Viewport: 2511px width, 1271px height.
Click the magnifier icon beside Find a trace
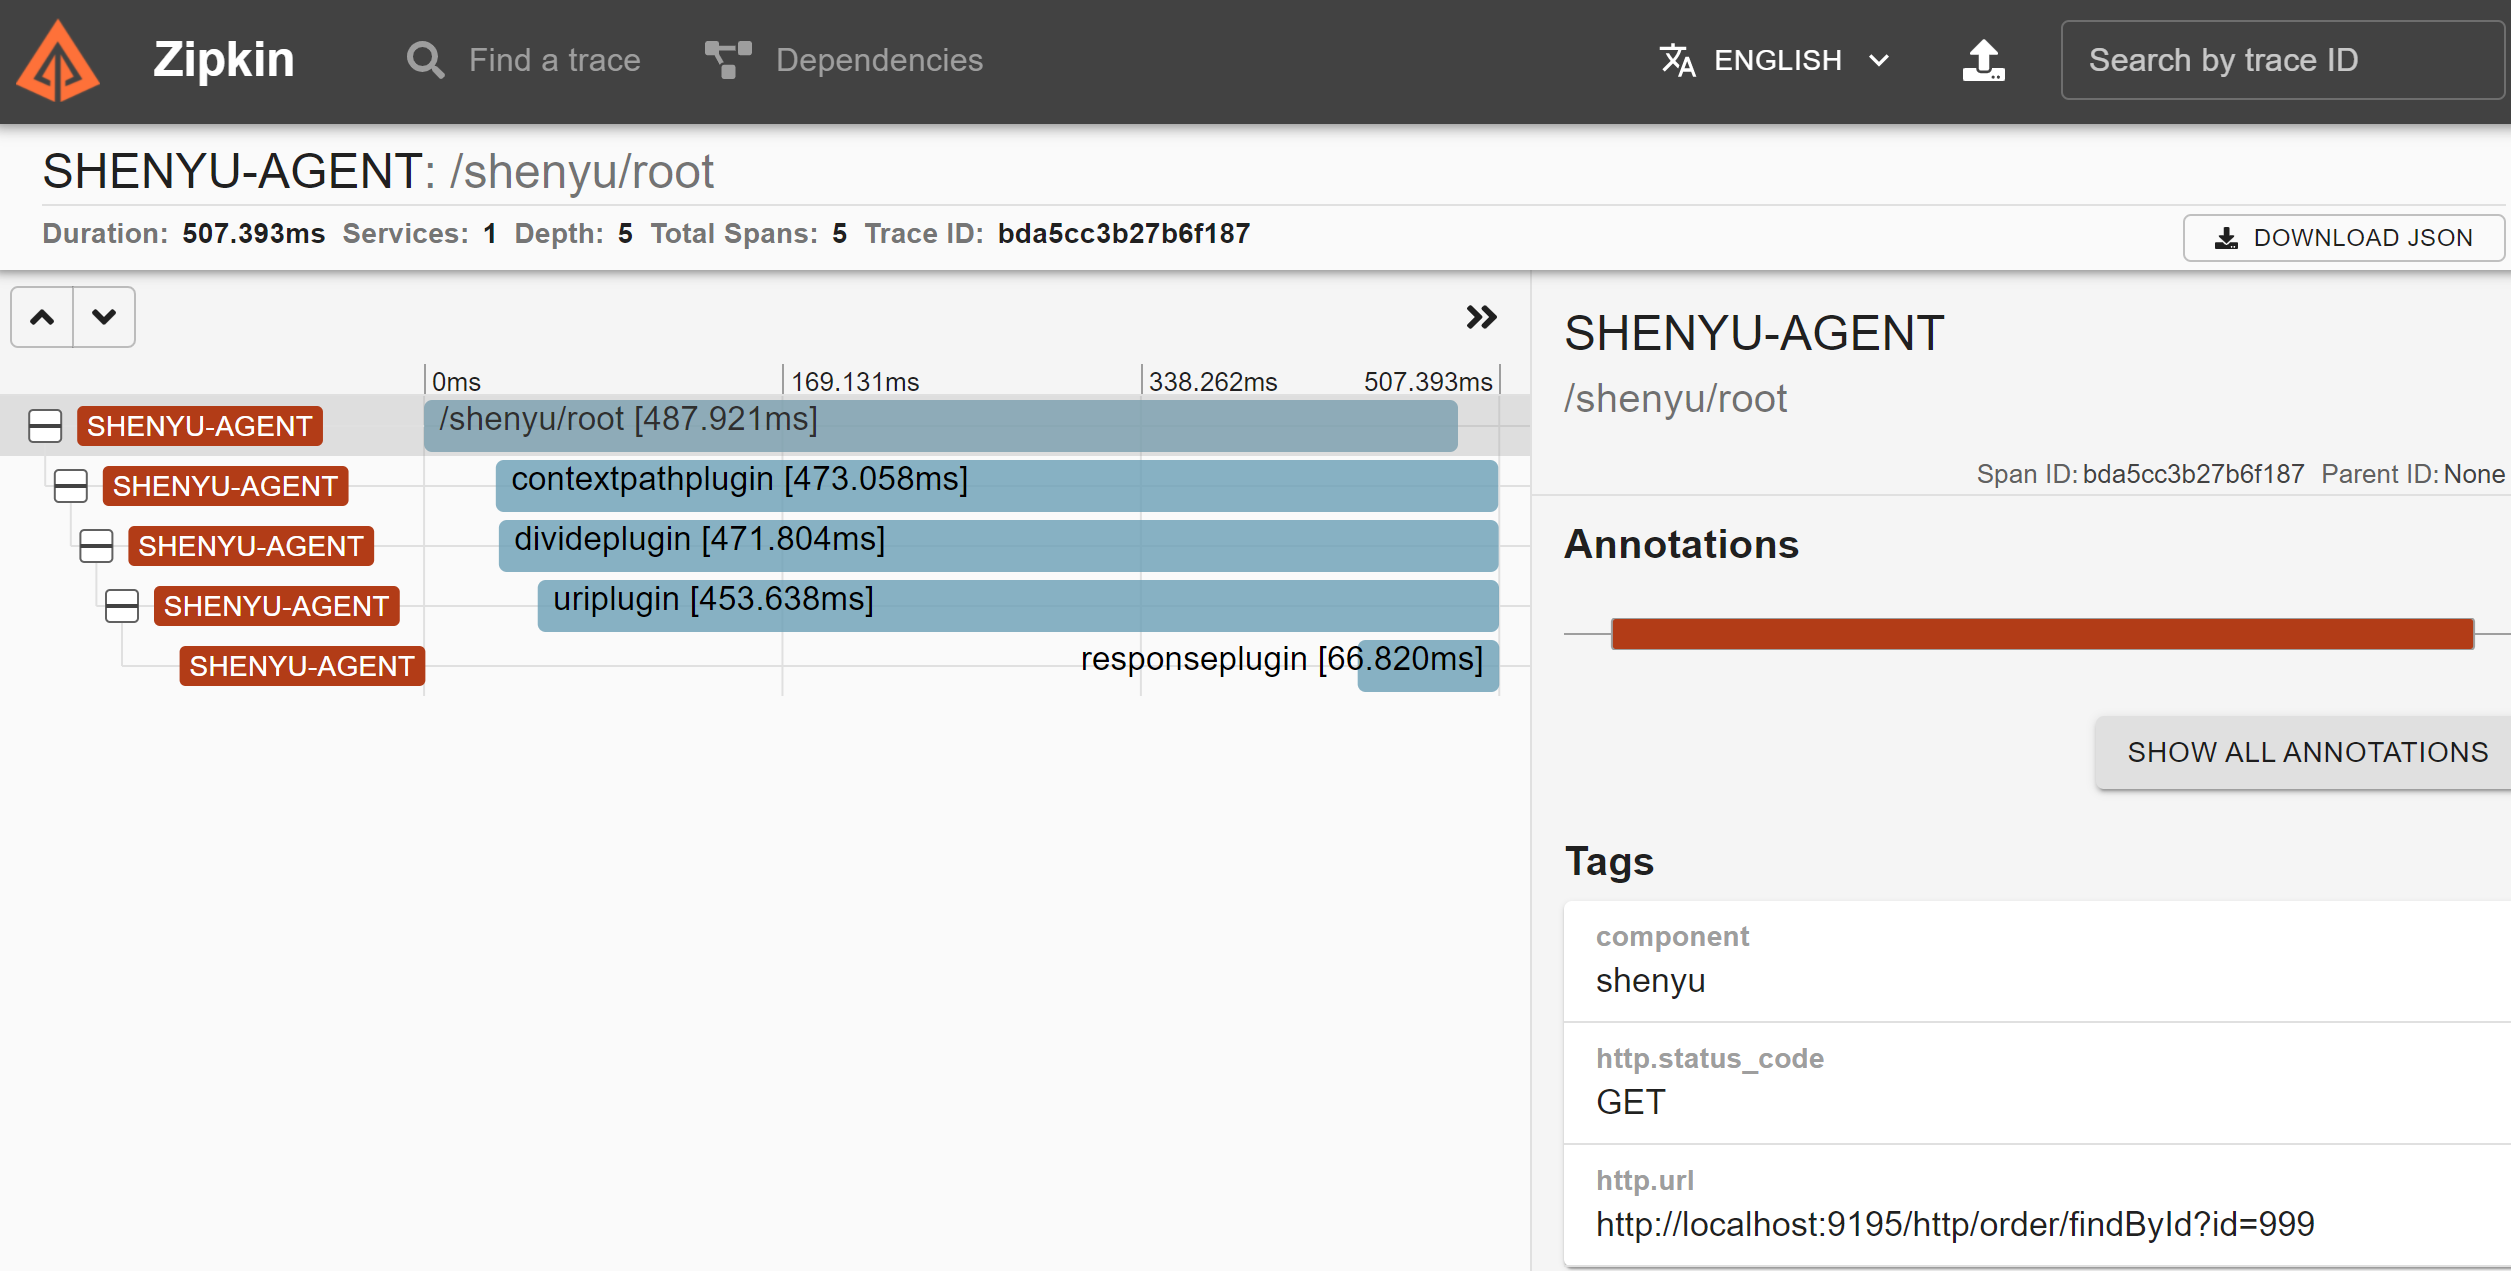[x=425, y=60]
